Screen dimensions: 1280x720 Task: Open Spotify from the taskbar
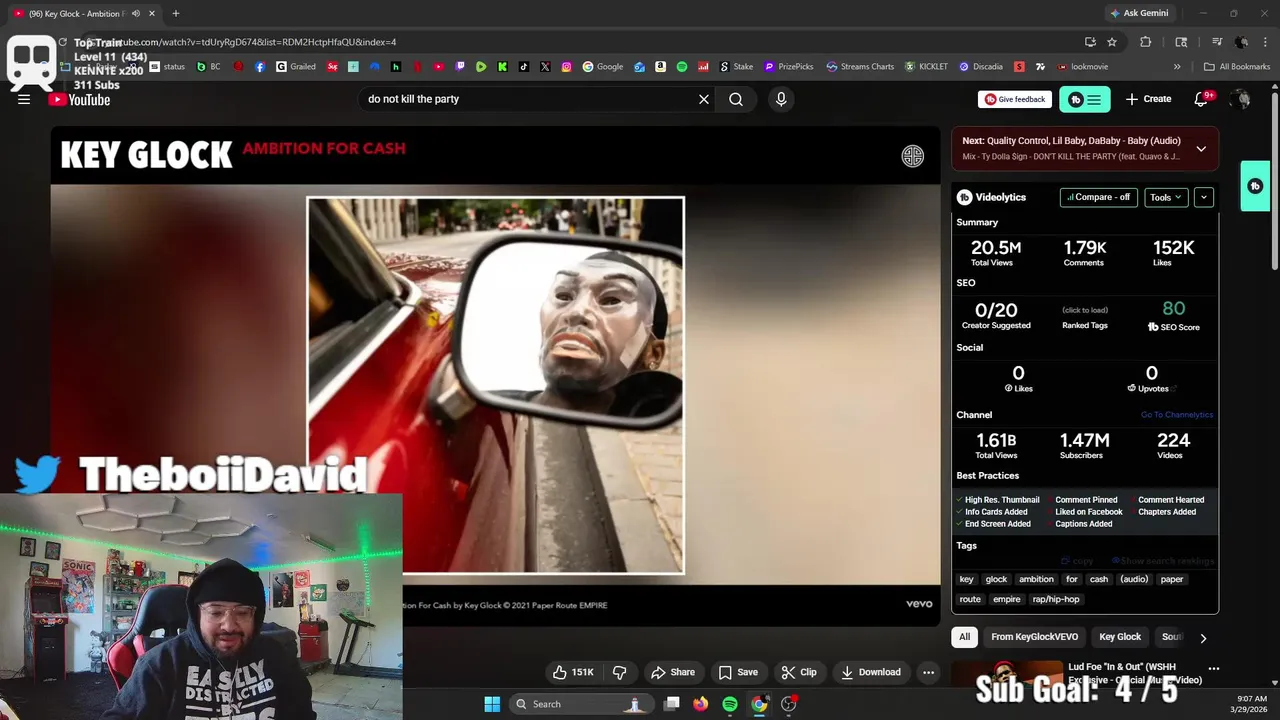pyautogui.click(x=730, y=704)
